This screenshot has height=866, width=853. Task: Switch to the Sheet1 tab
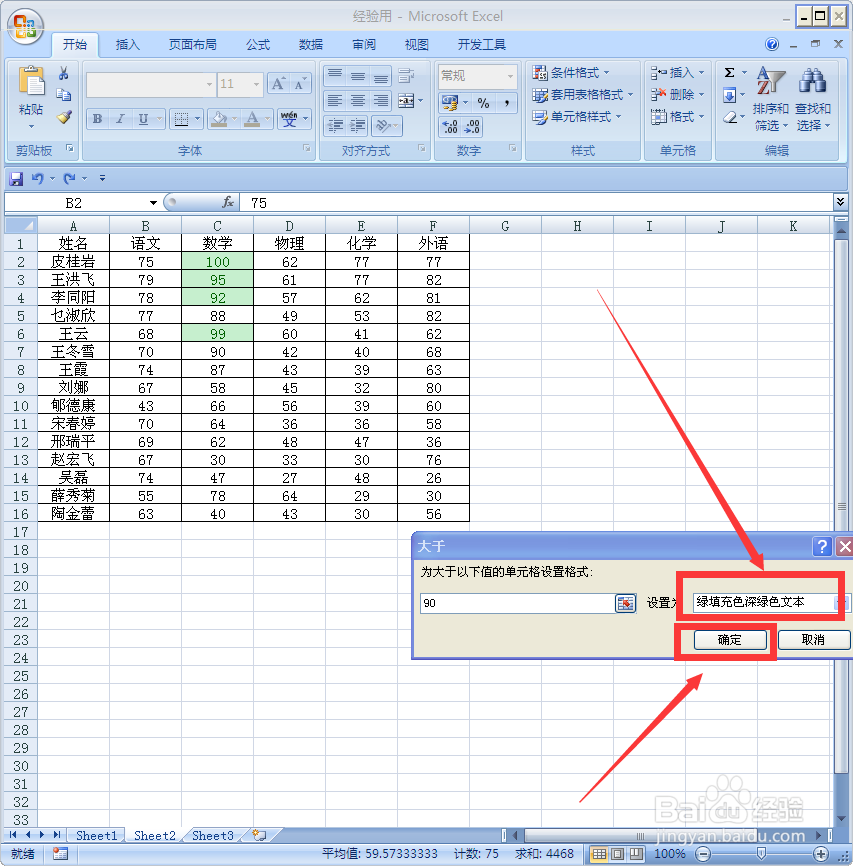tap(97, 836)
